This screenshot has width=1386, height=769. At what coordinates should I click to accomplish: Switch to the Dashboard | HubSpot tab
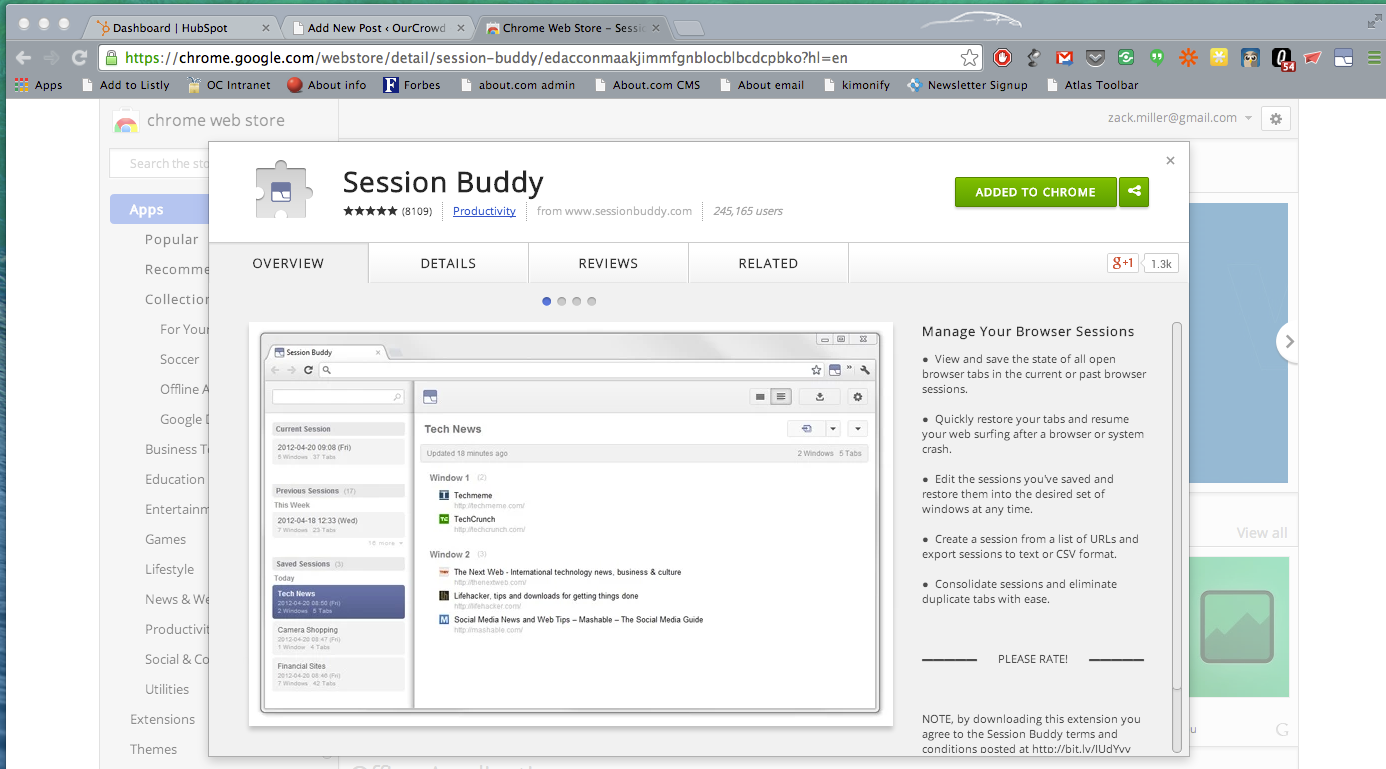tap(182, 28)
